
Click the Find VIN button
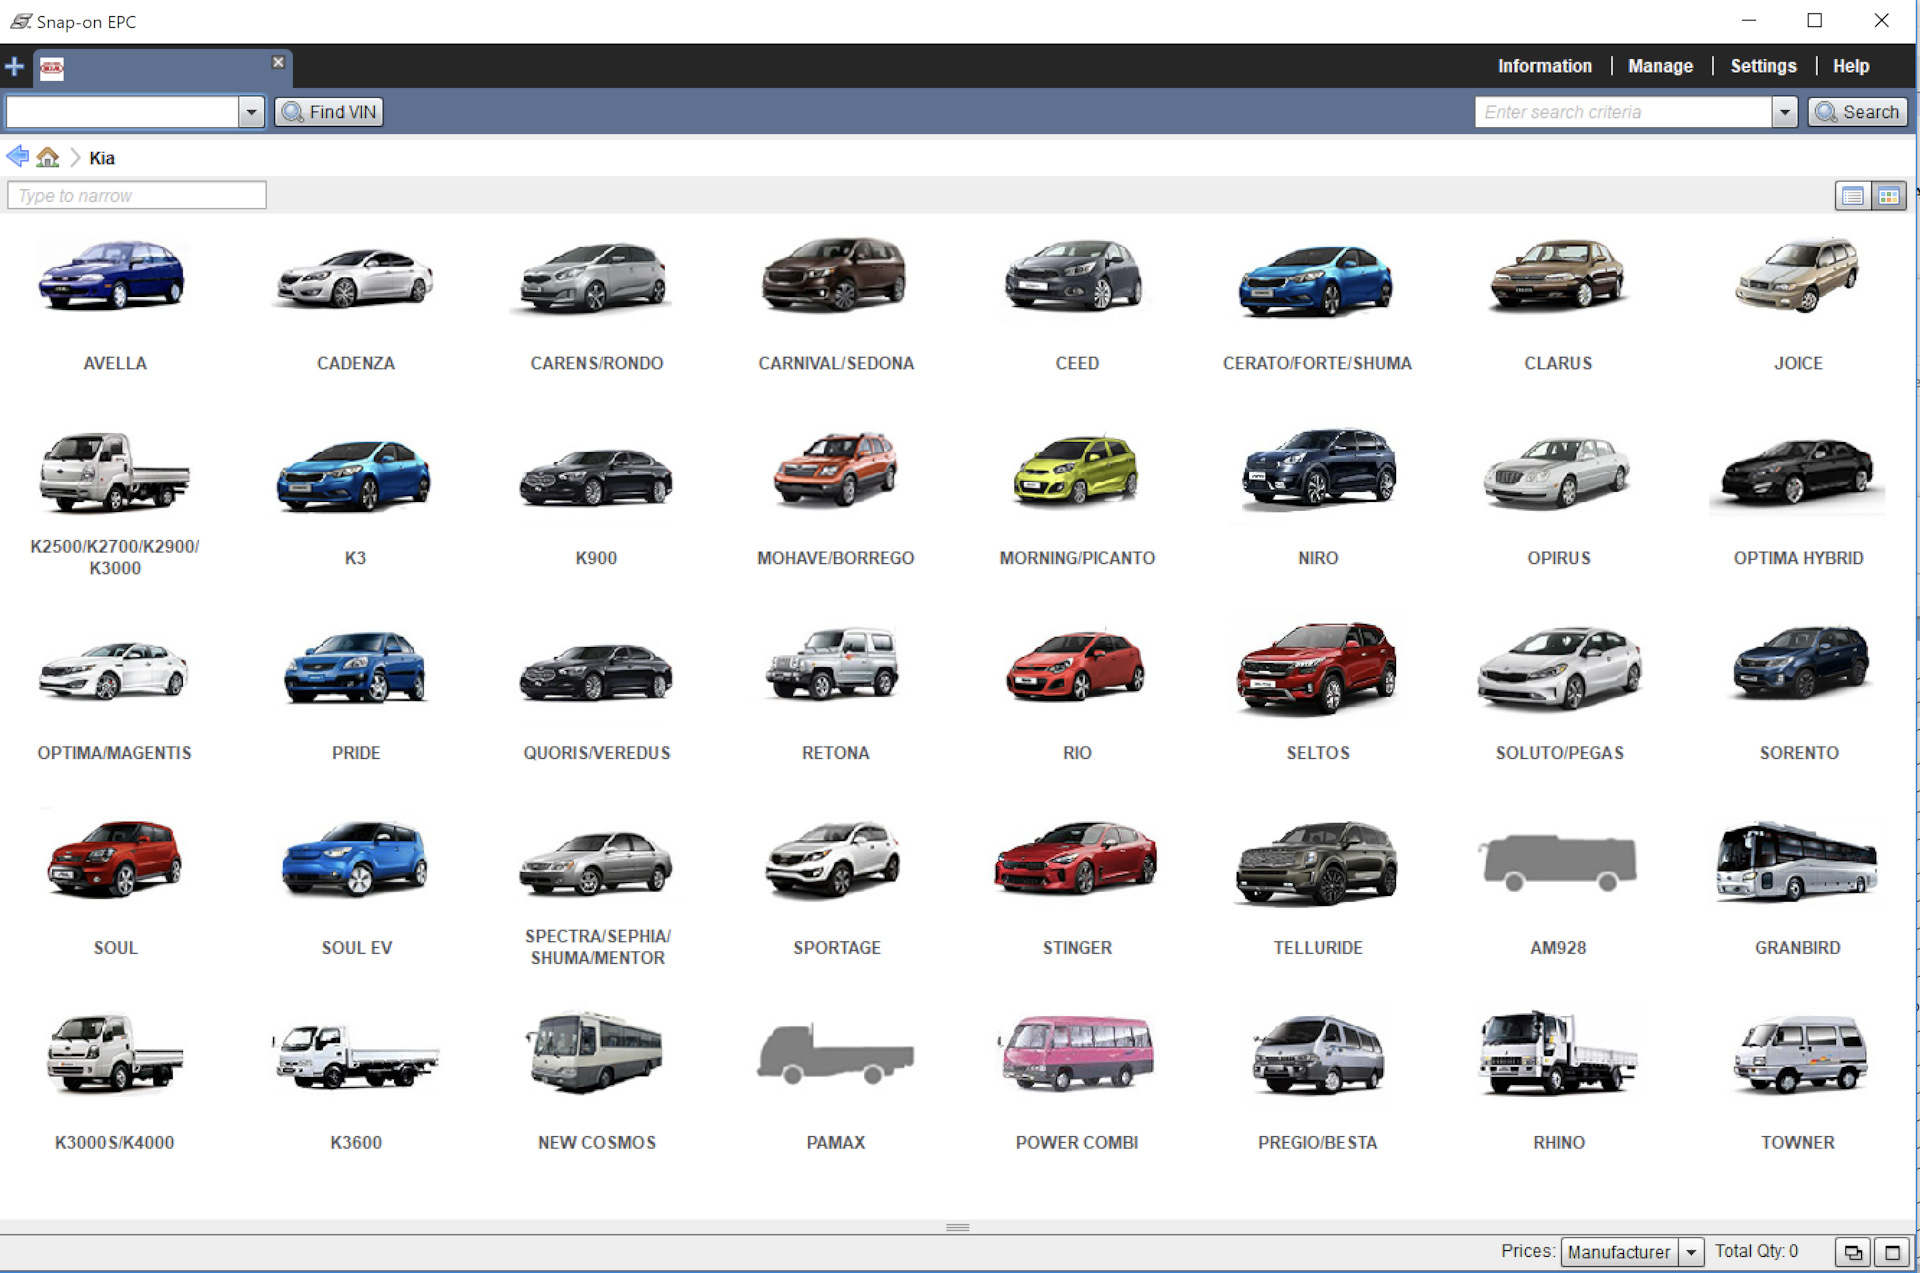tap(330, 112)
